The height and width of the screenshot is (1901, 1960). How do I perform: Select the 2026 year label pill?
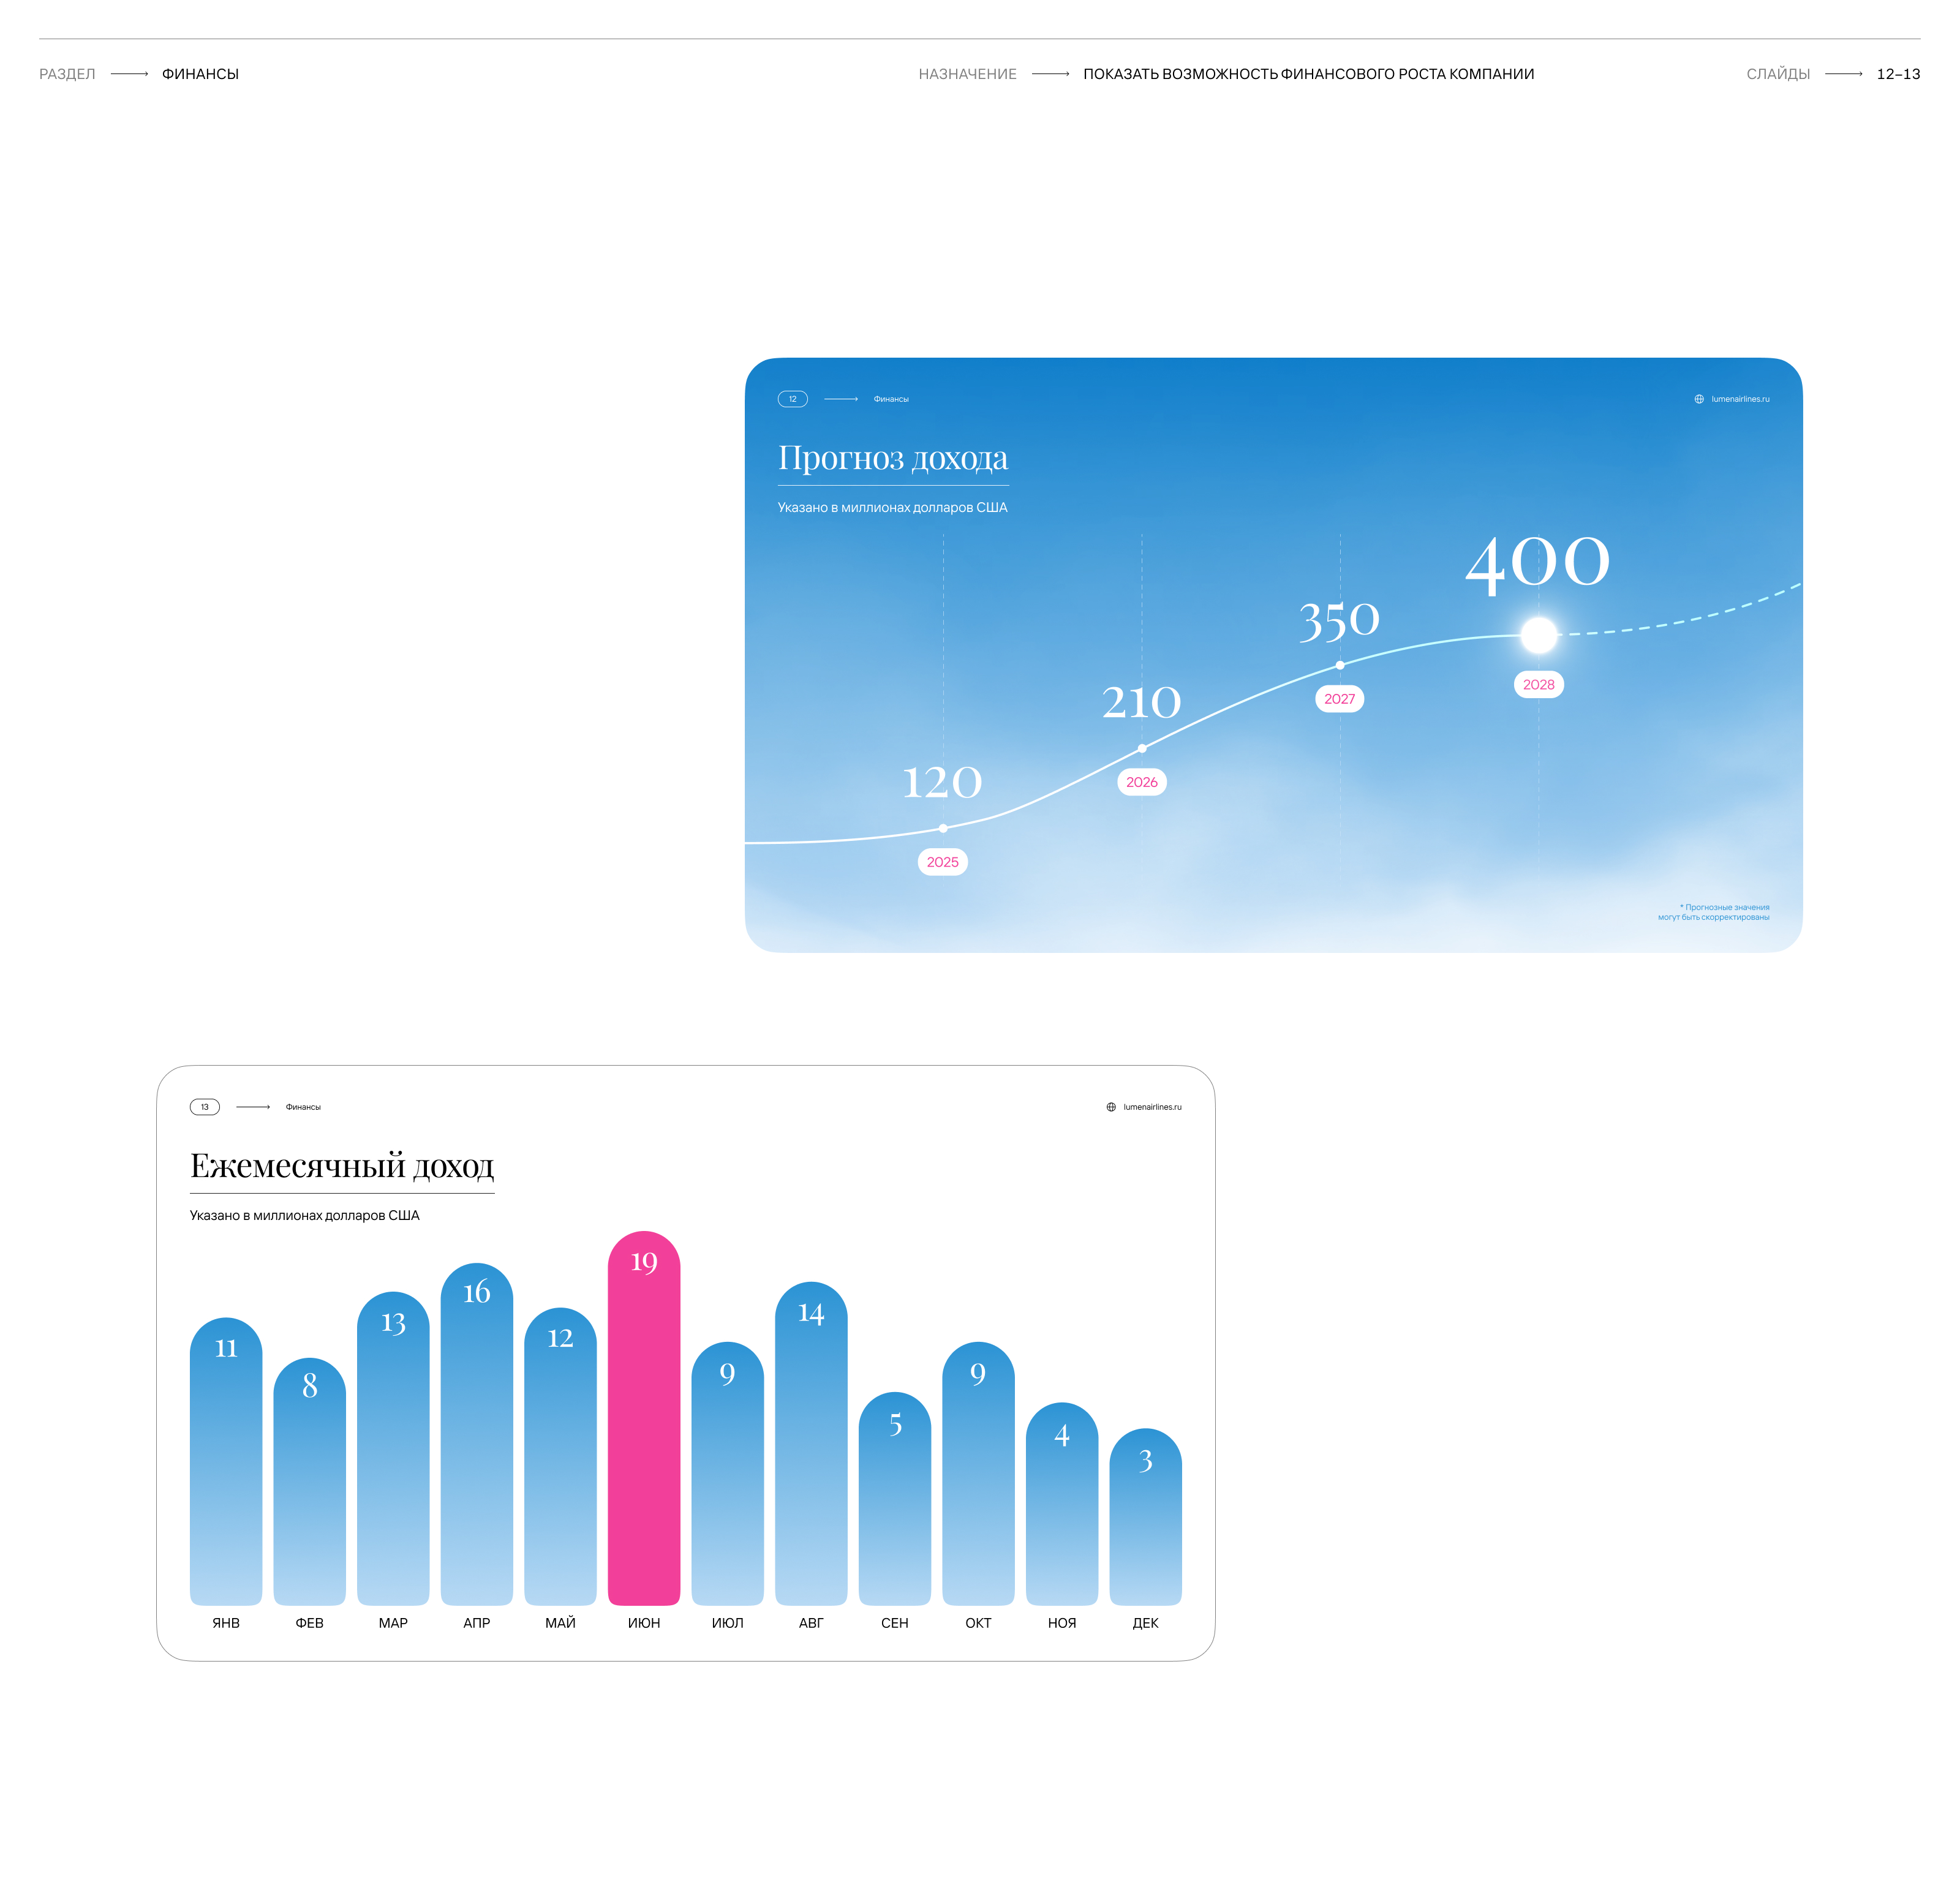[x=1141, y=782]
